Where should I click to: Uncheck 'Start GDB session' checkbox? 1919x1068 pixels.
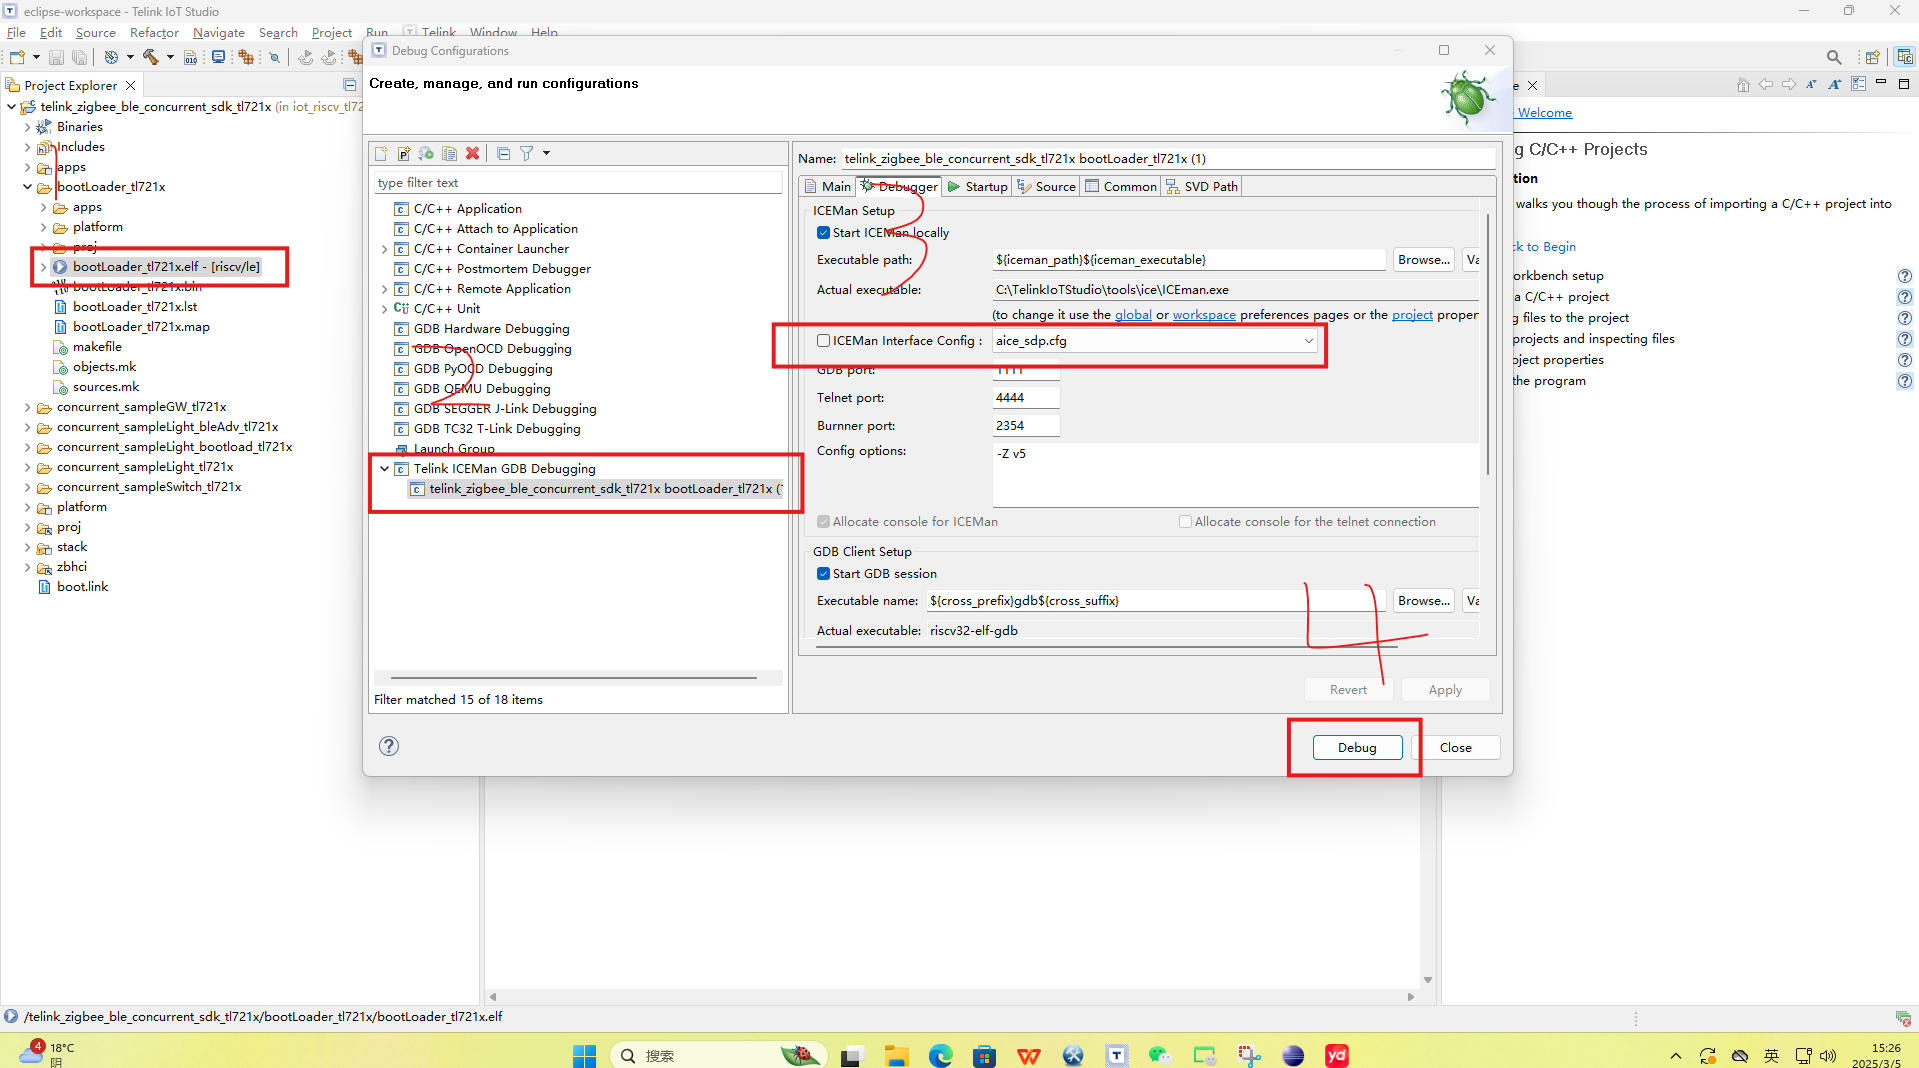pyautogui.click(x=823, y=574)
